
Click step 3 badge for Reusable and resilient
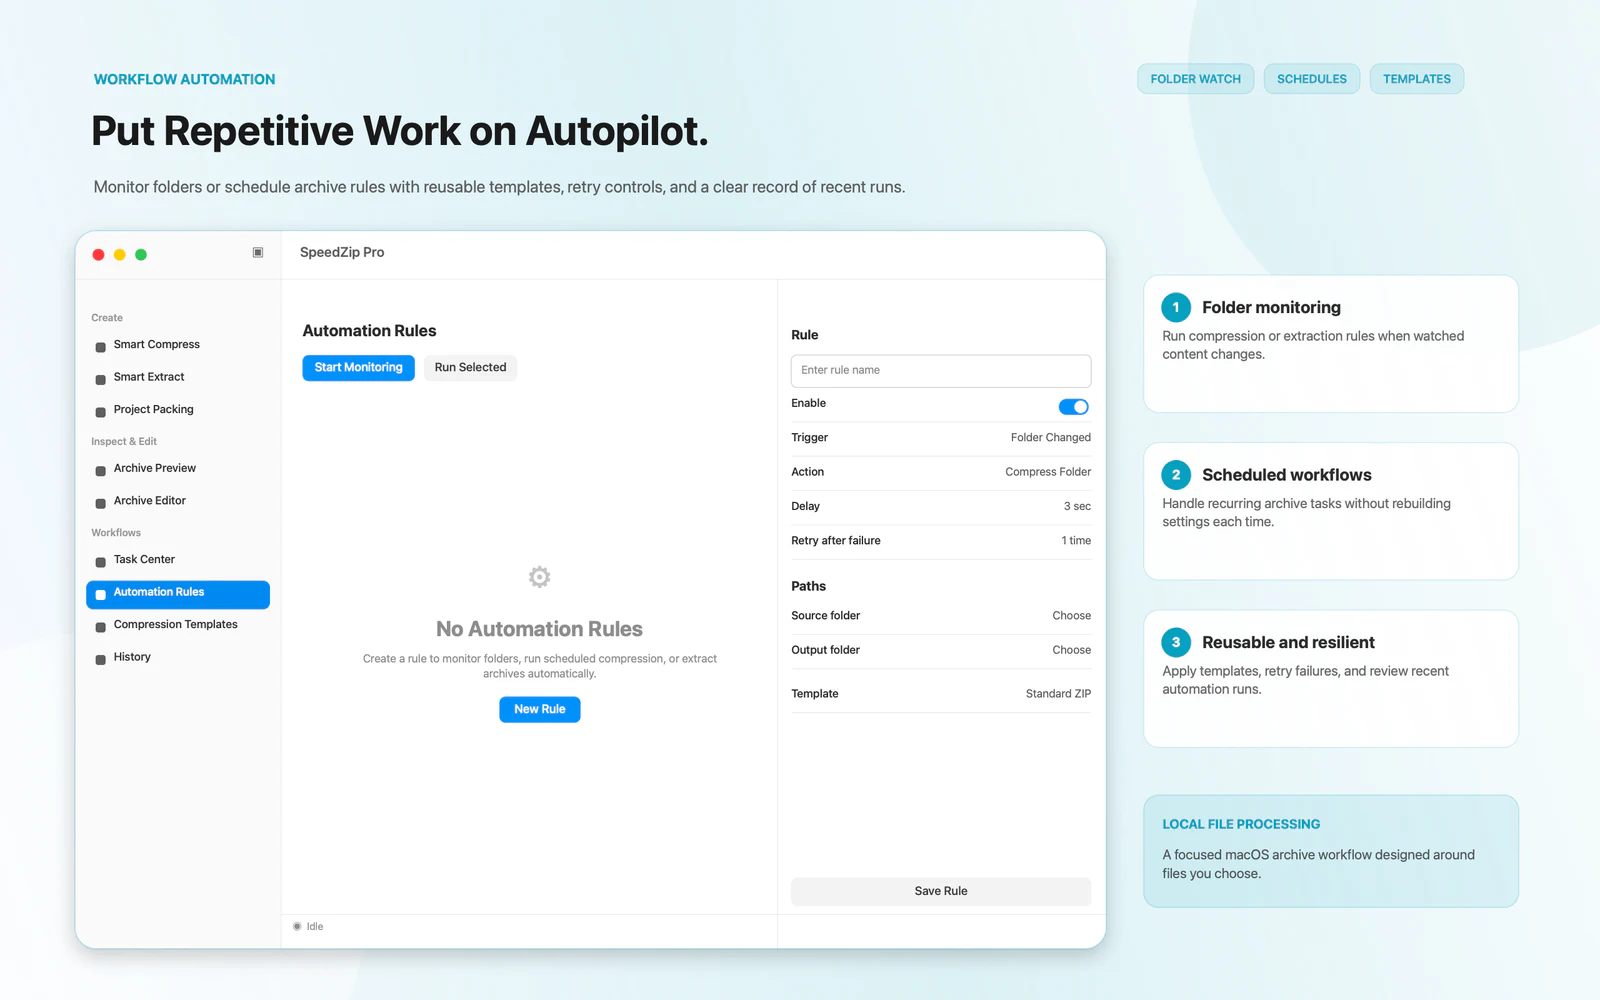pyautogui.click(x=1176, y=642)
